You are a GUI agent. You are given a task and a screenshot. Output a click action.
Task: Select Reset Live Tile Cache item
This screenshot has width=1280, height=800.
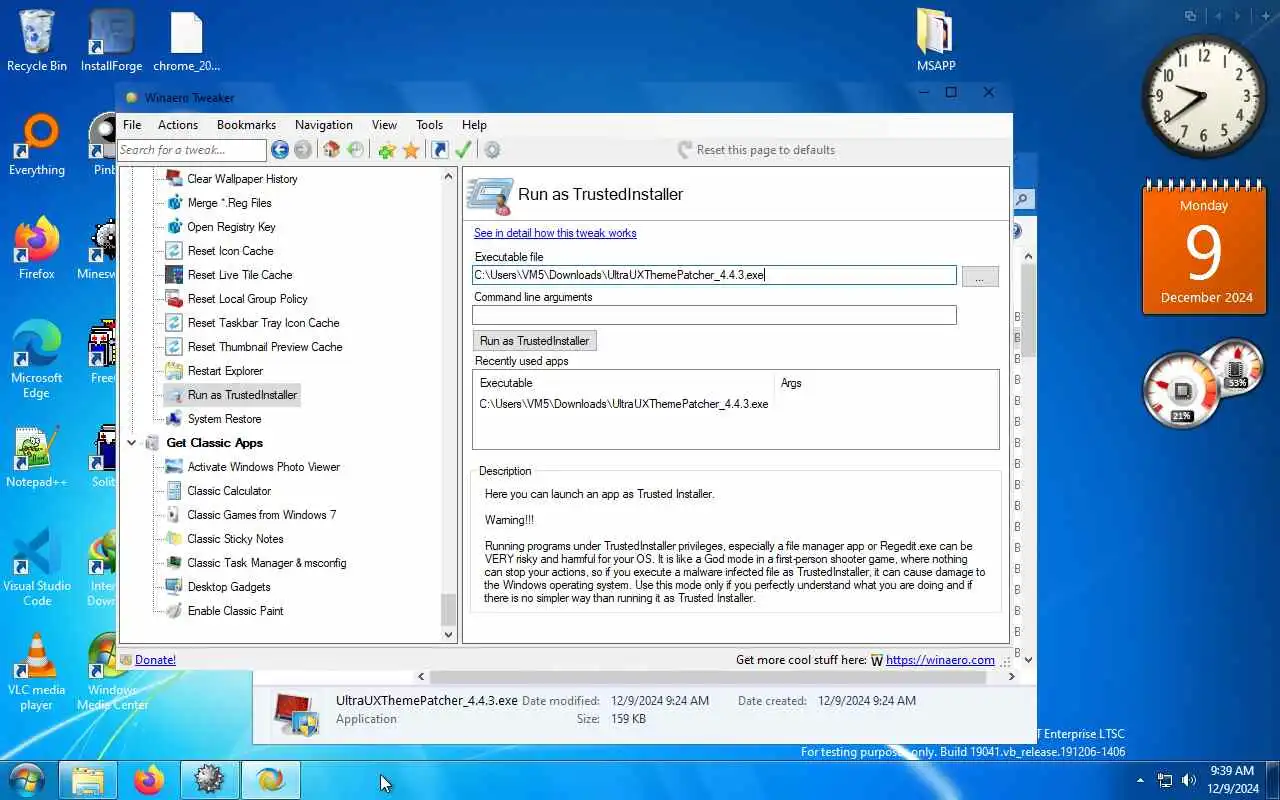(x=240, y=275)
